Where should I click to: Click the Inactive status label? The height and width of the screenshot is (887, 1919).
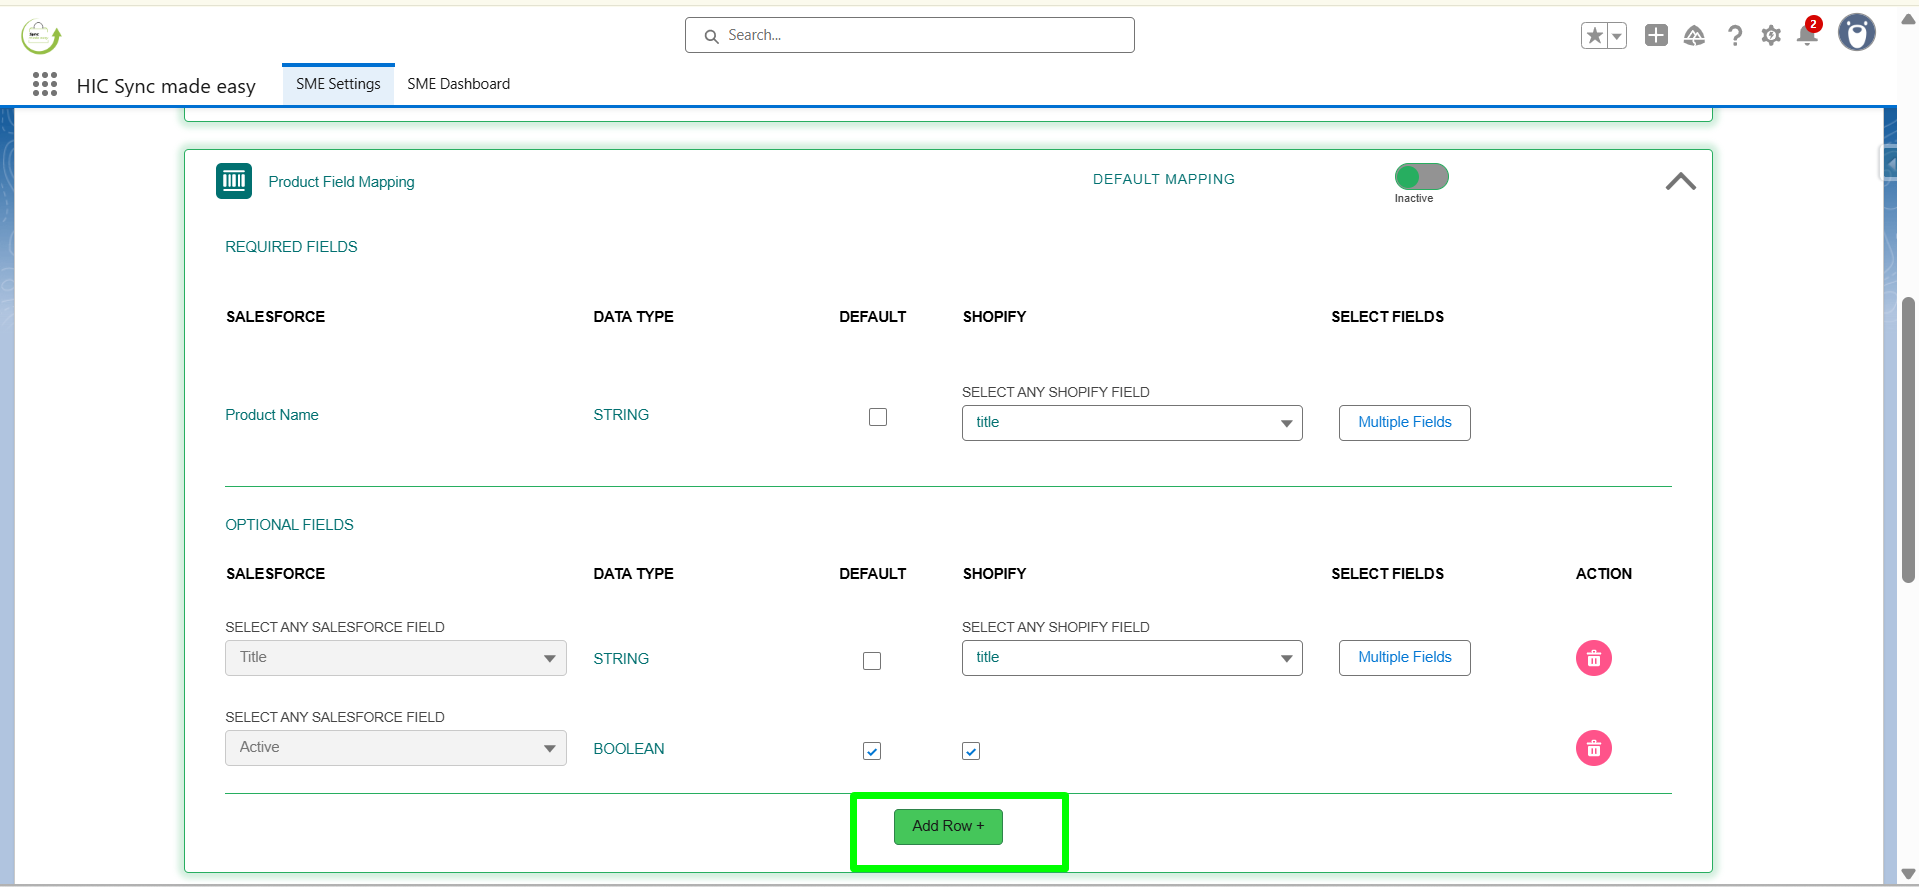pos(1414,199)
